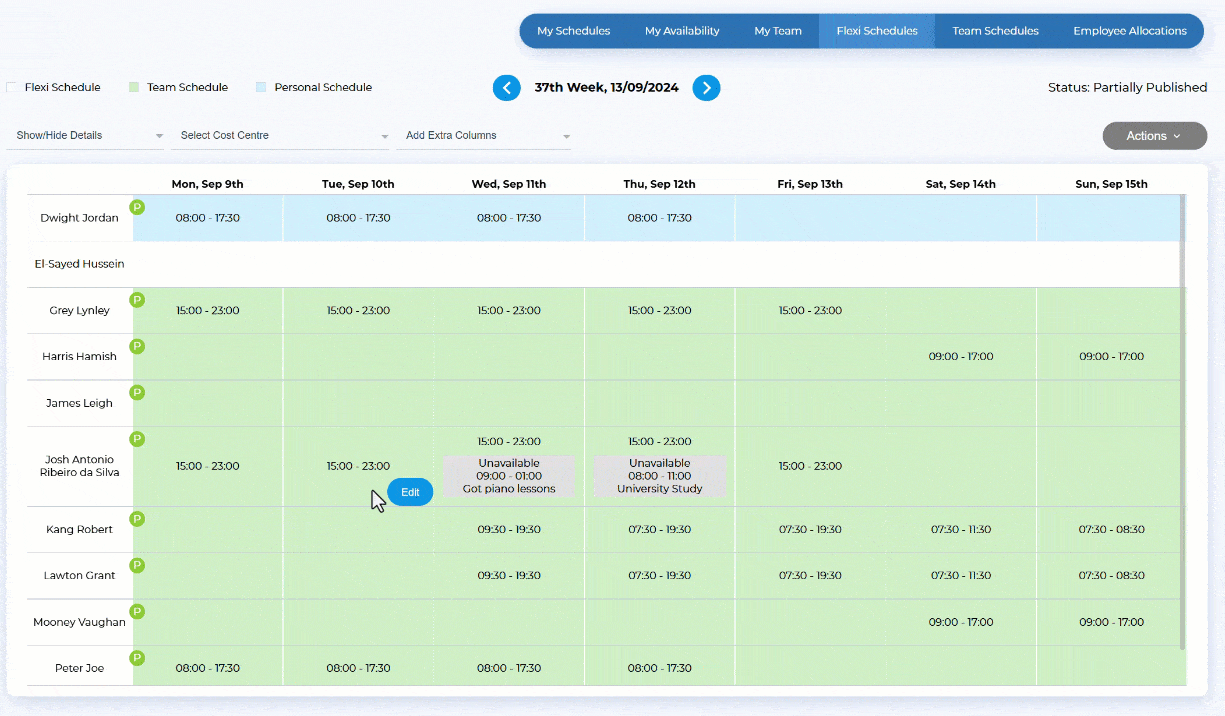Screen dimensions: 1225x716
Task: Click Harris Hamish's green P status badge
Action: point(137,346)
